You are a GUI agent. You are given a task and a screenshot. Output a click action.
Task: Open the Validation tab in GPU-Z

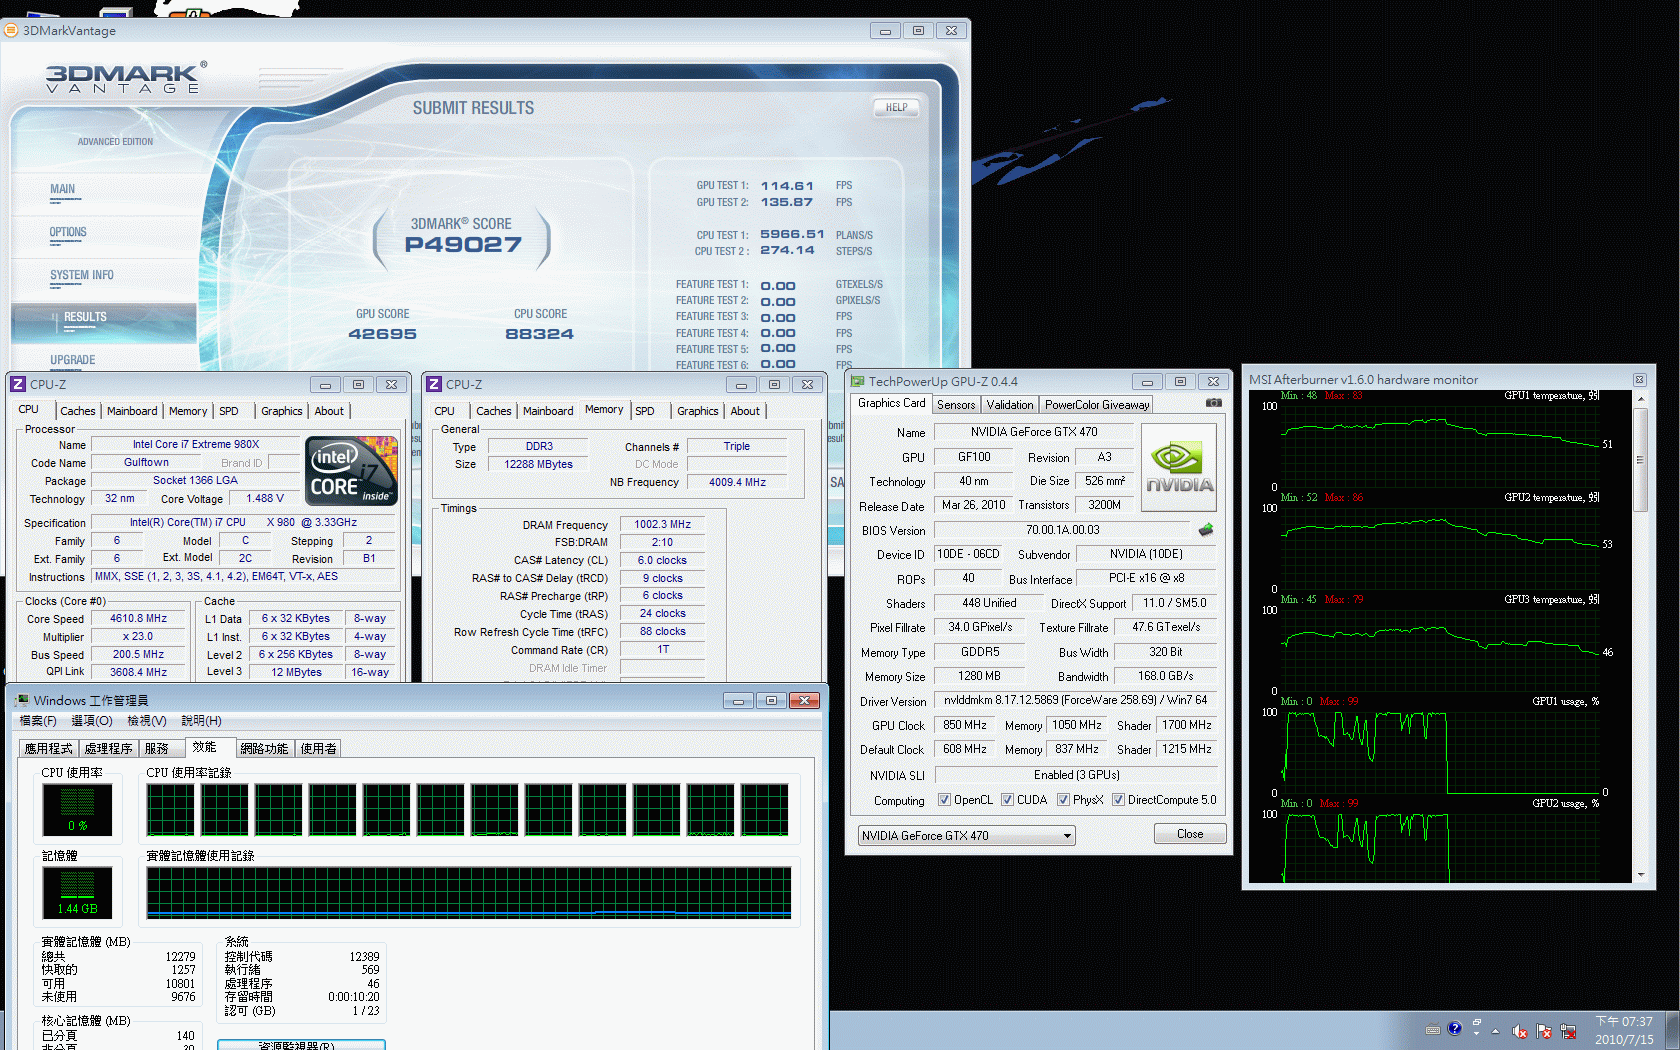click(x=1009, y=405)
